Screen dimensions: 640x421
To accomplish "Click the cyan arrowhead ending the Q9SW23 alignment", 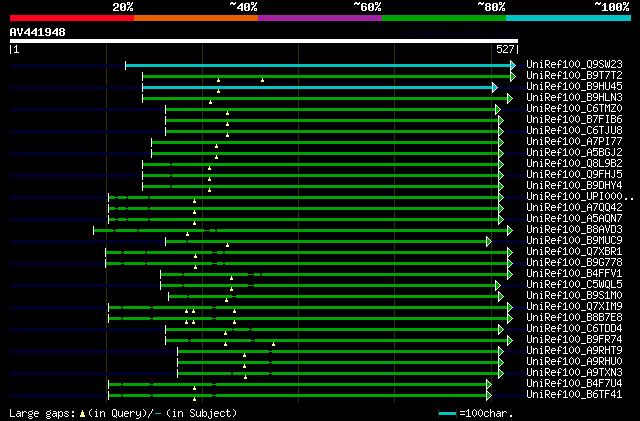I will pos(513,65).
